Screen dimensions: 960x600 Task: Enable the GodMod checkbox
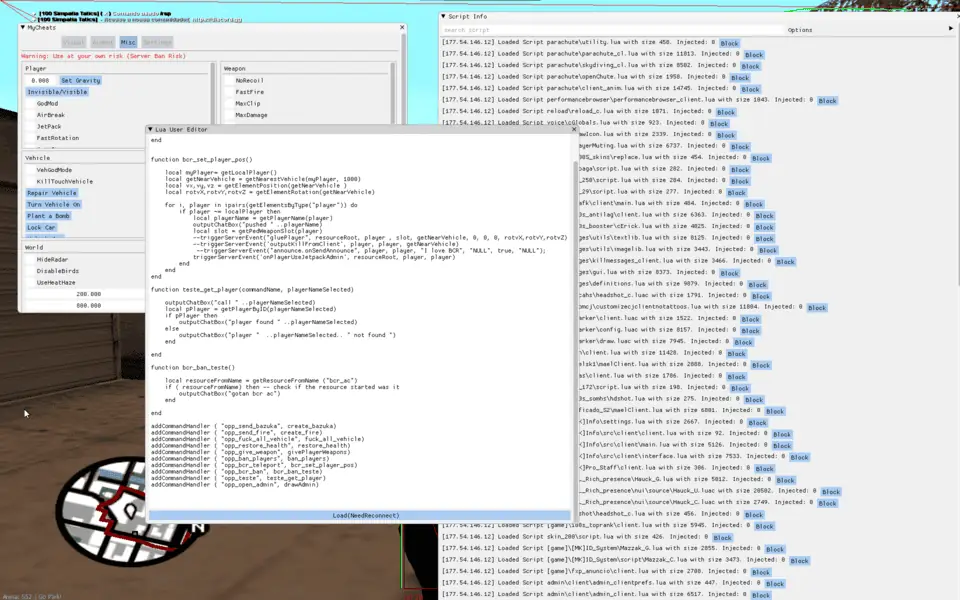coord(29,103)
